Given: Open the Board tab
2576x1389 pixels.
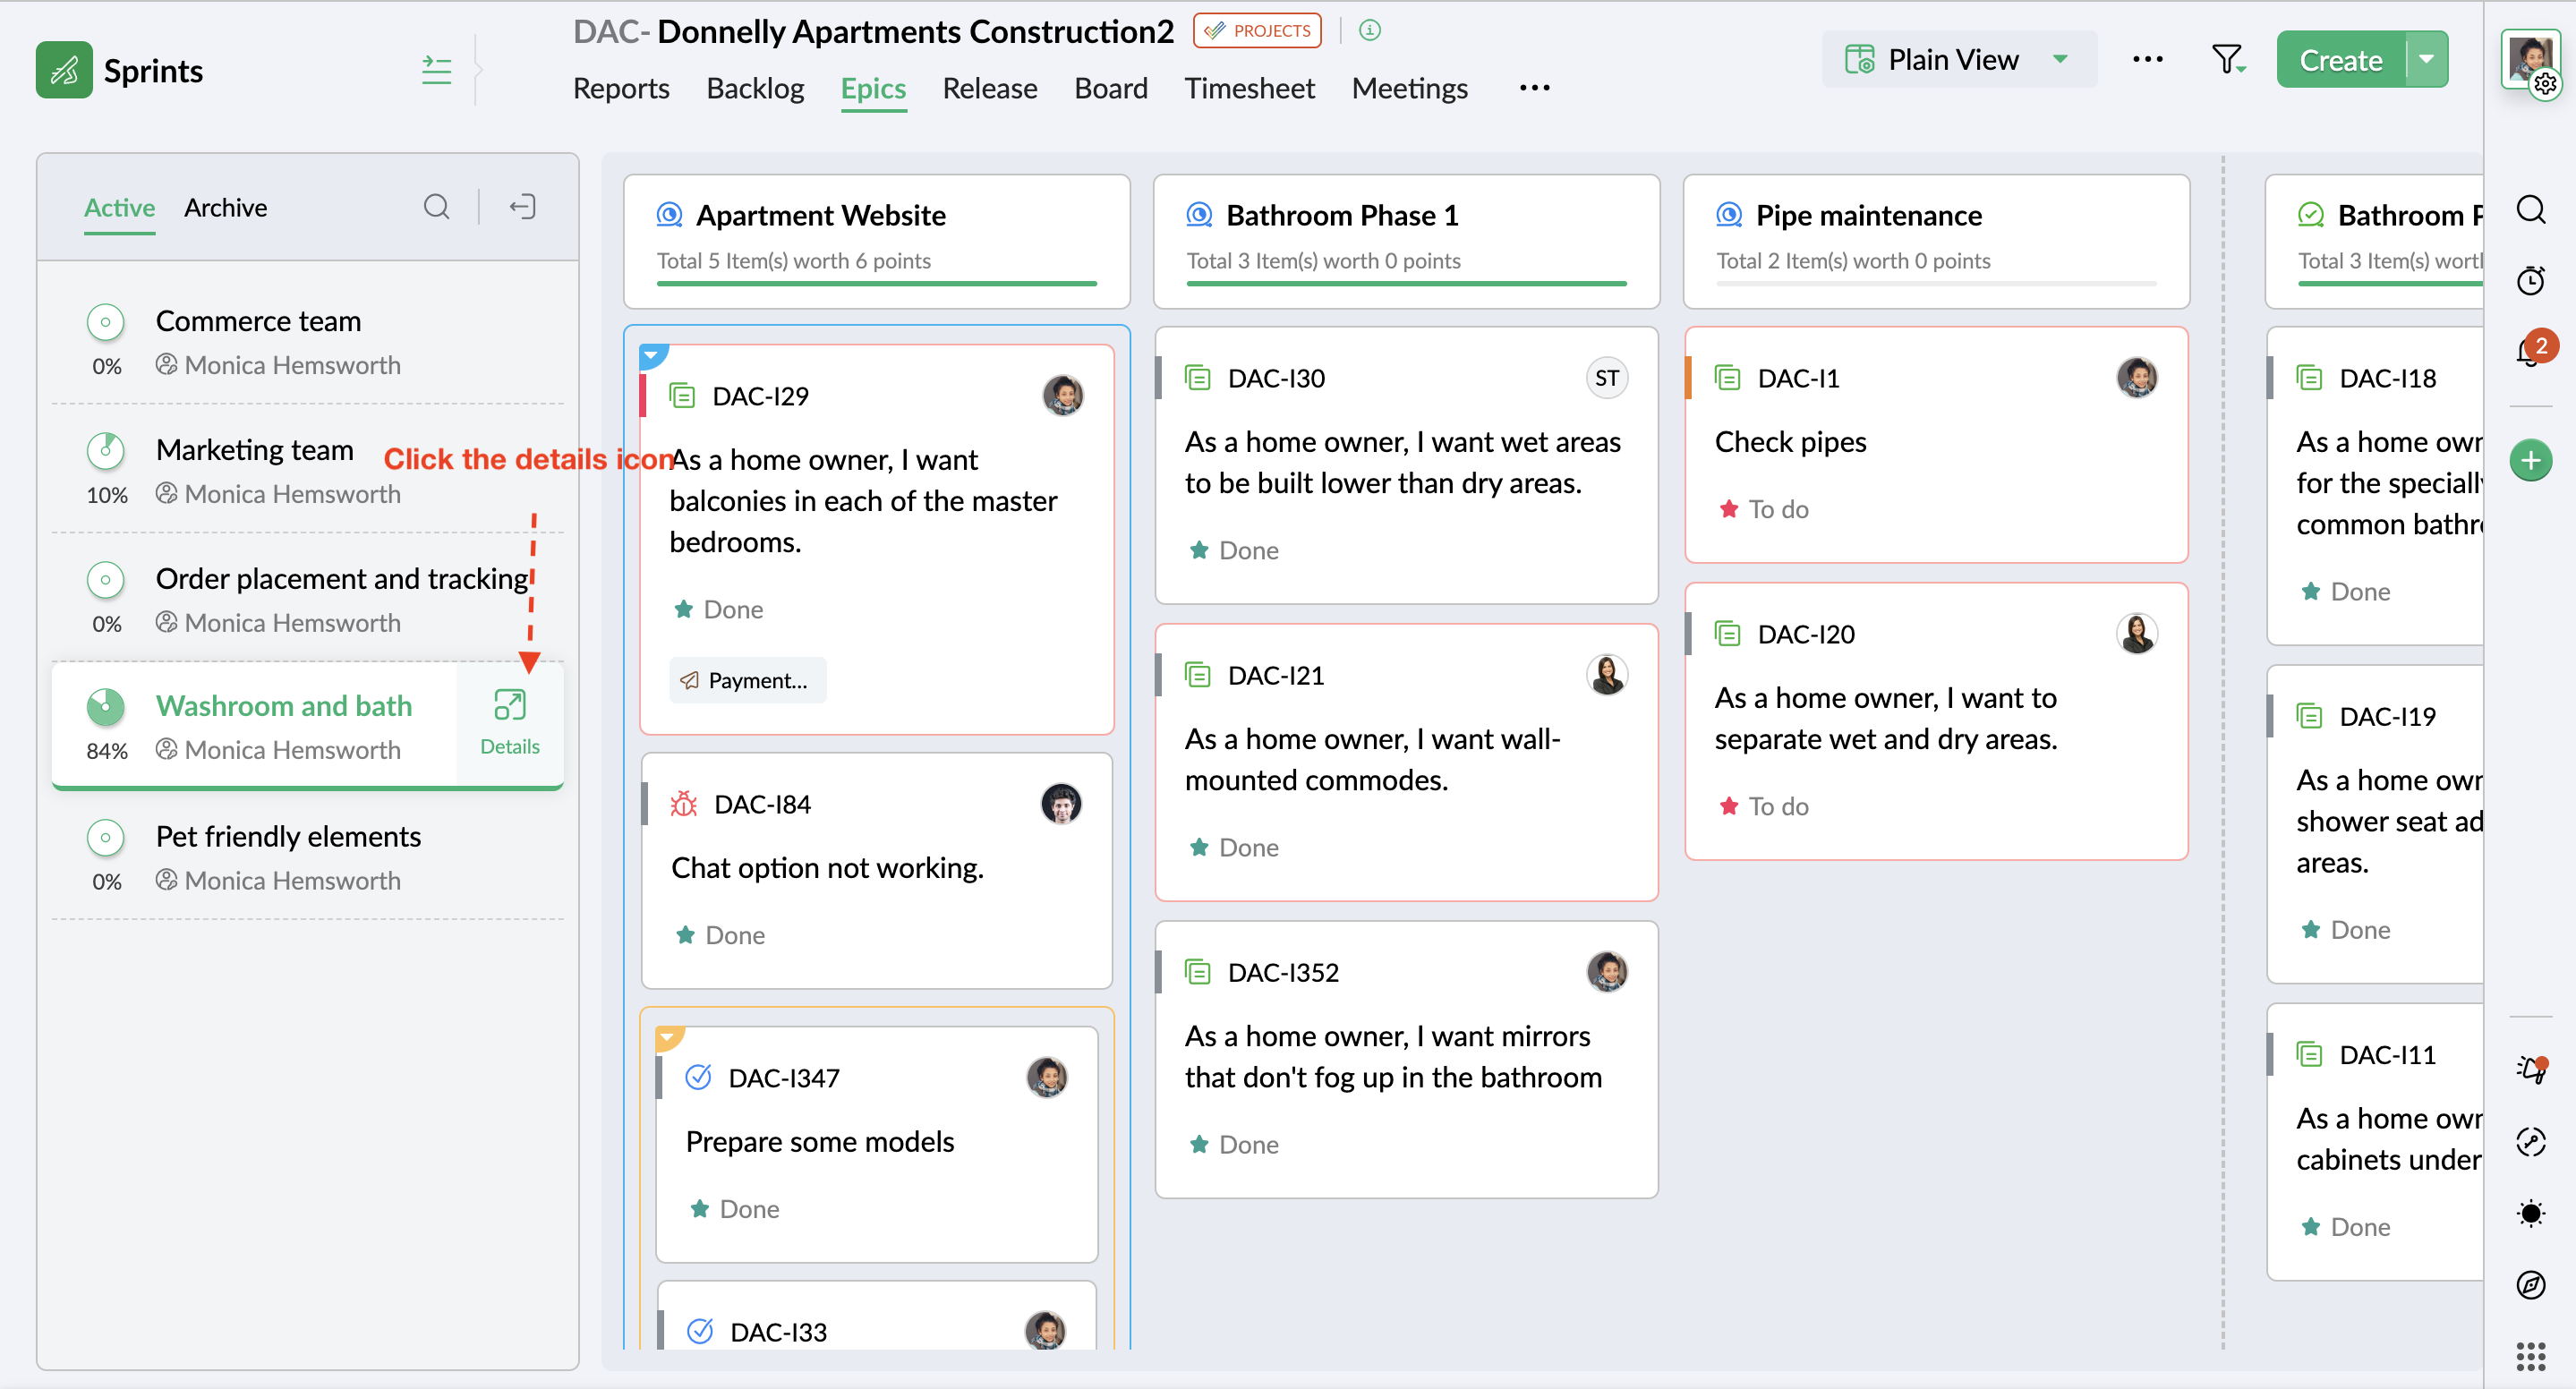Looking at the screenshot, I should click(x=1111, y=88).
